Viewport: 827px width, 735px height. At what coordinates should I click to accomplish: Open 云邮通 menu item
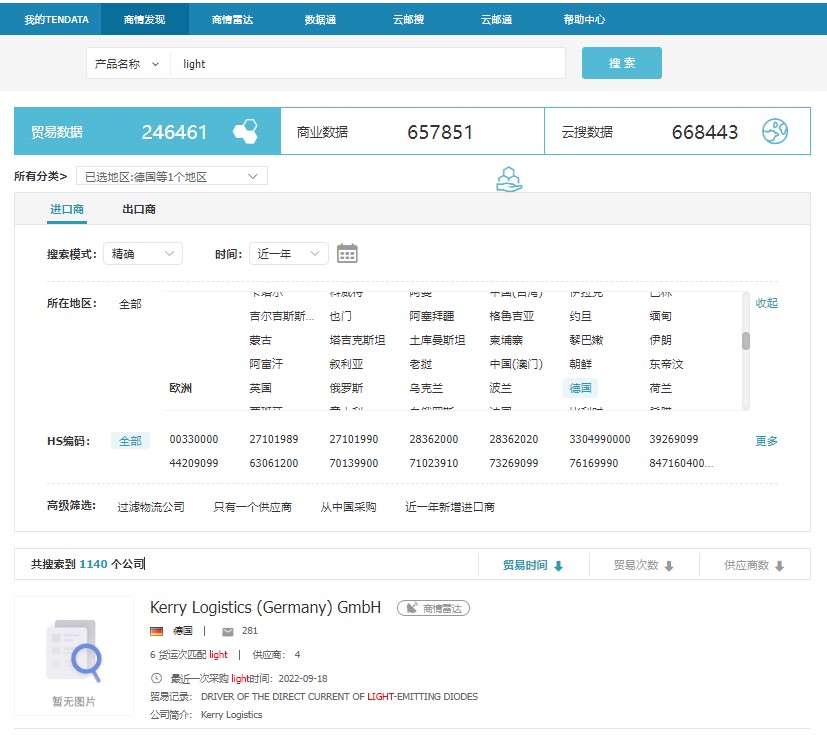tap(496, 20)
